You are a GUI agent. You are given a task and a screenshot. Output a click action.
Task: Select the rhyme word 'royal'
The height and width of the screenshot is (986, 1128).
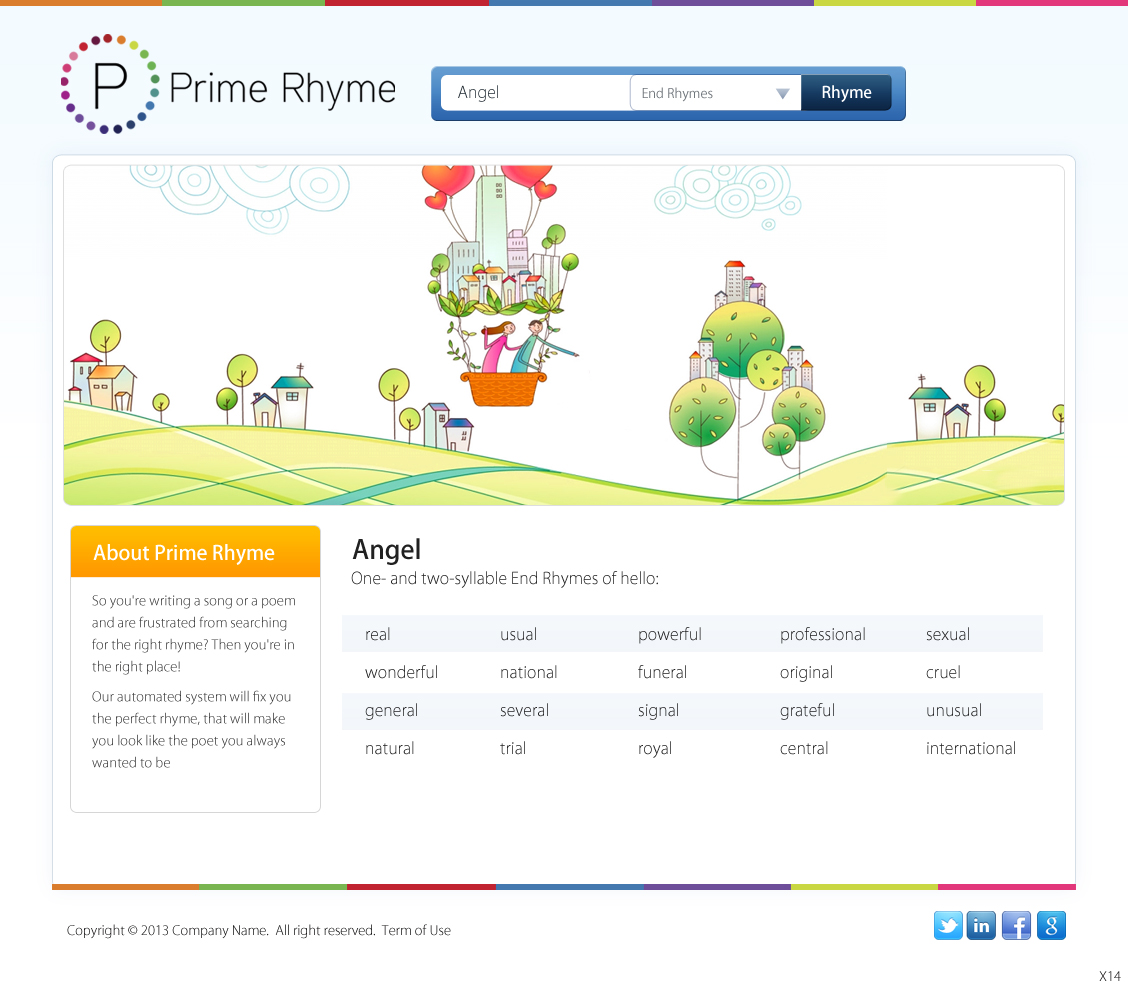(655, 748)
